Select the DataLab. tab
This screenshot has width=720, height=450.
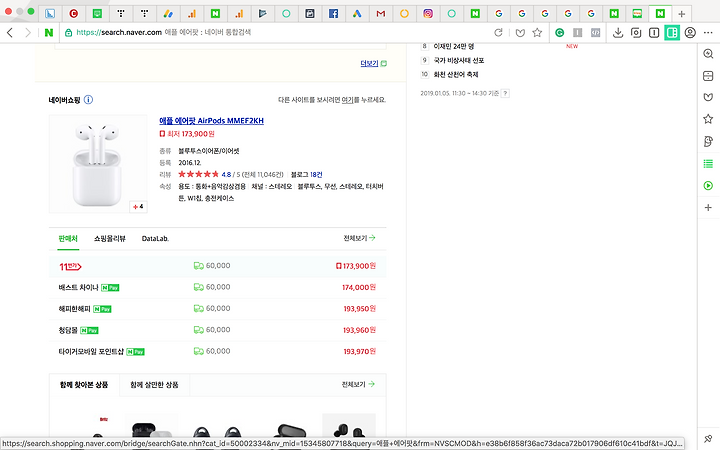pos(155,238)
